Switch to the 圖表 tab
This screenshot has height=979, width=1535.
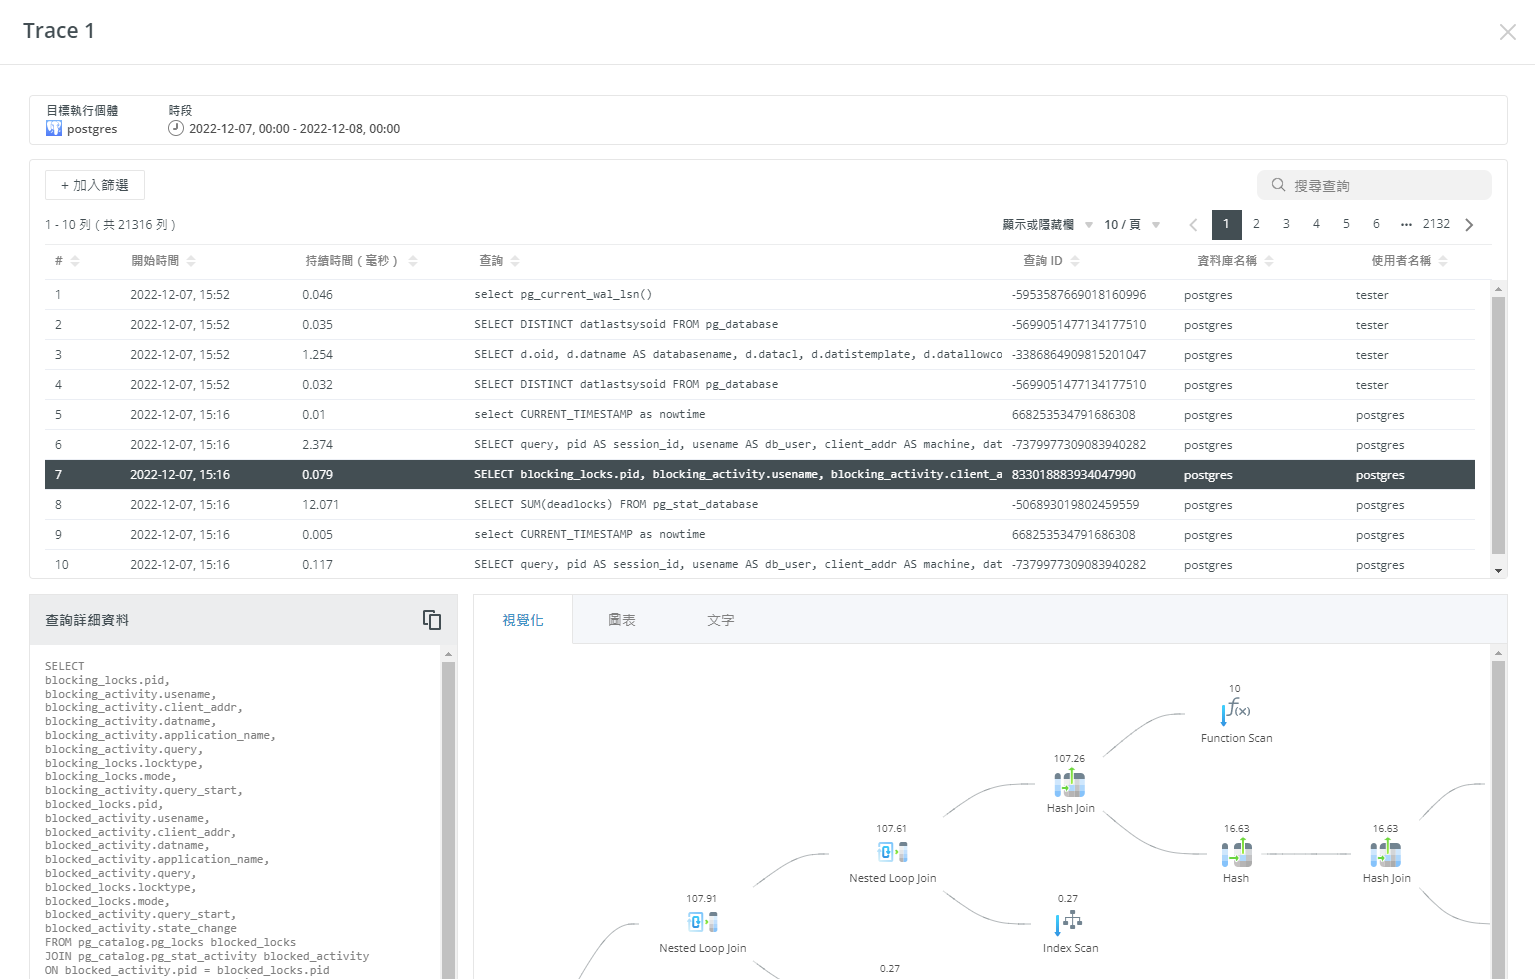(622, 620)
